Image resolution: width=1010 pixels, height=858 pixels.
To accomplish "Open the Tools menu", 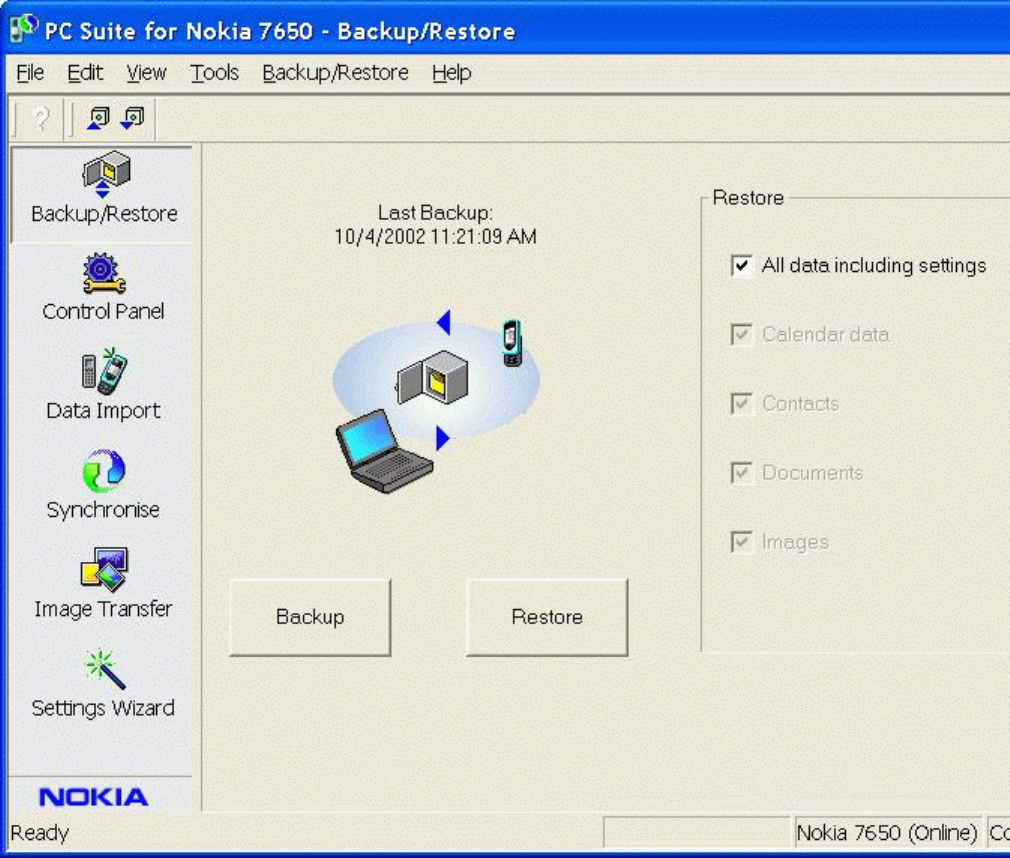I will pyautogui.click(x=214, y=73).
